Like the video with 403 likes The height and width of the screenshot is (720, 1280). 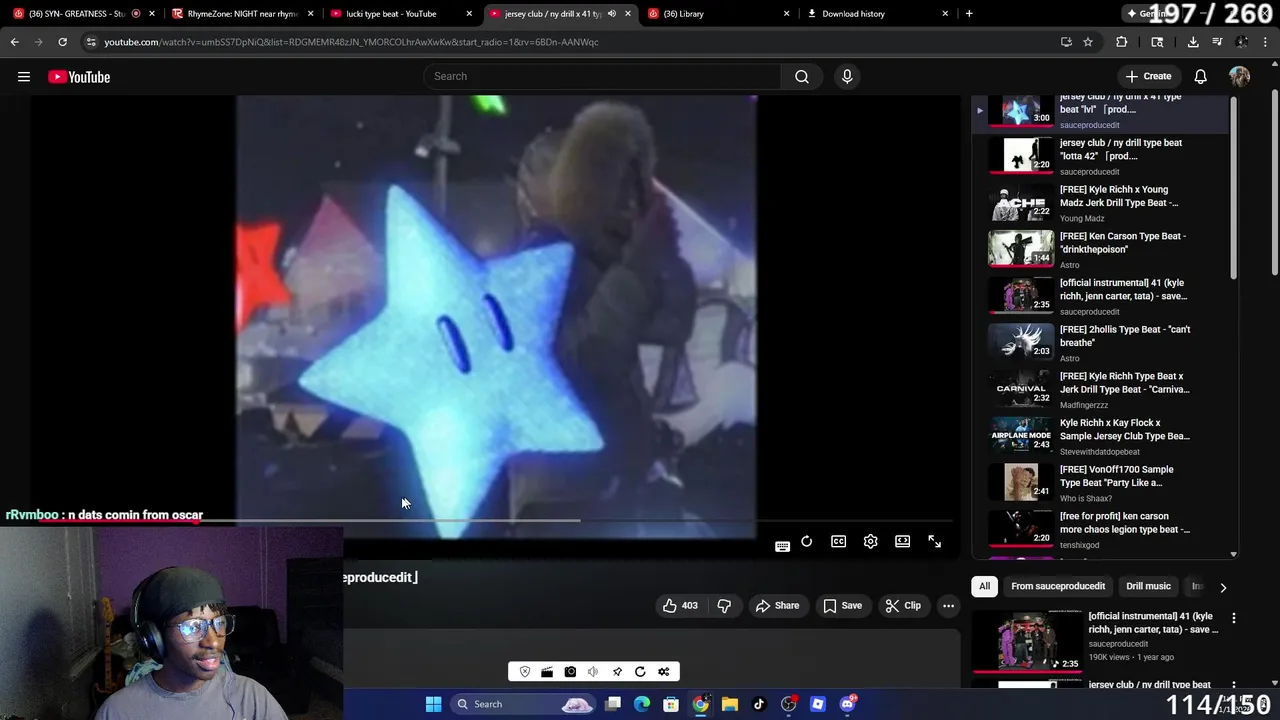[x=680, y=605]
